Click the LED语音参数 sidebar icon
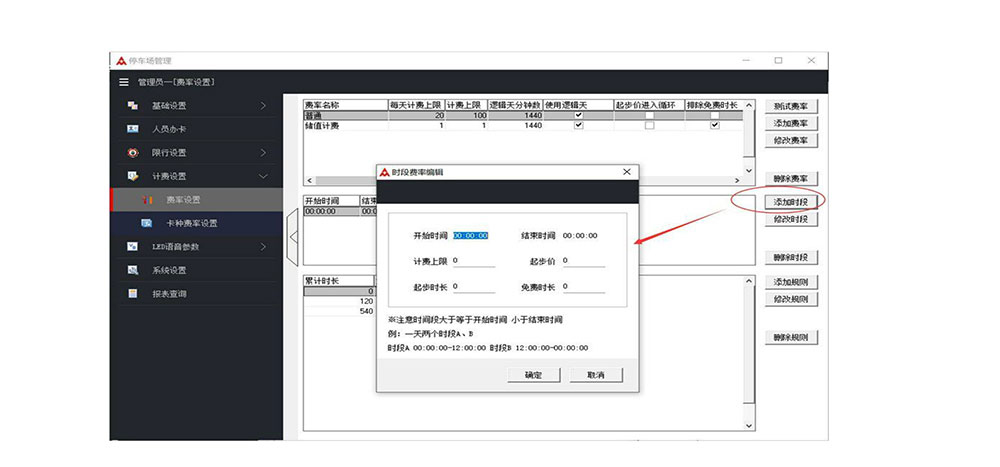This screenshot has width=1000, height=467. click(132, 247)
